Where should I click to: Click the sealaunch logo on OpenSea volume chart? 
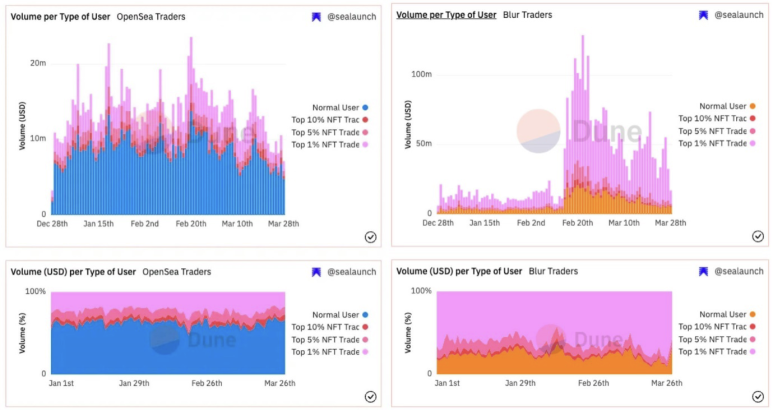pyautogui.click(x=316, y=17)
